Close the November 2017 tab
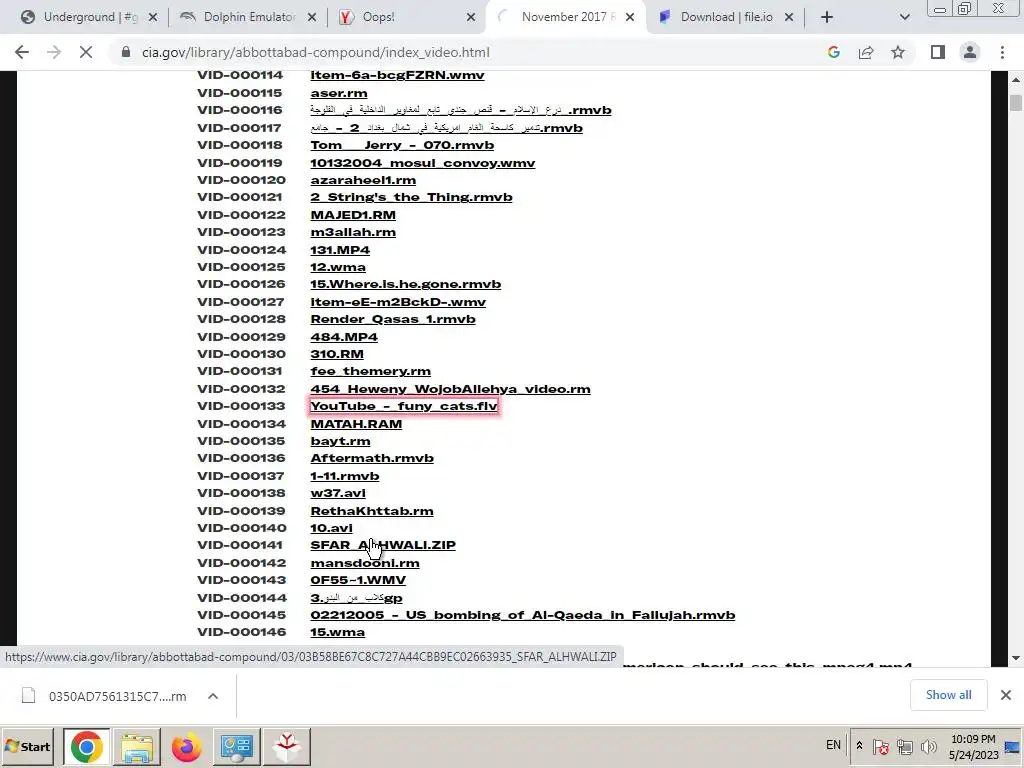 click(630, 17)
